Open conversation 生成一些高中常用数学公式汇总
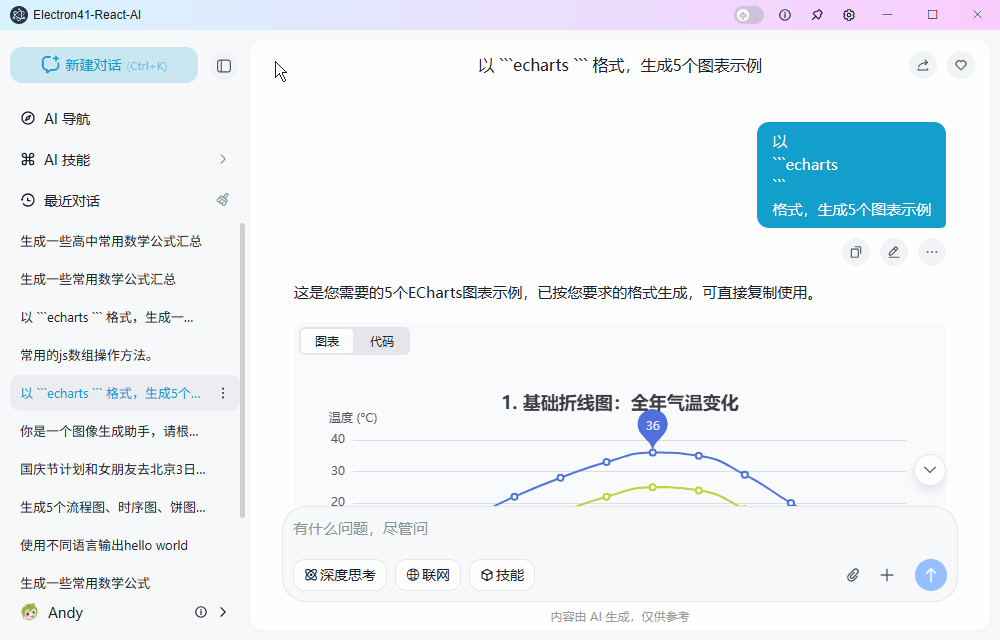The width and height of the screenshot is (1000, 640). click(111, 241)
